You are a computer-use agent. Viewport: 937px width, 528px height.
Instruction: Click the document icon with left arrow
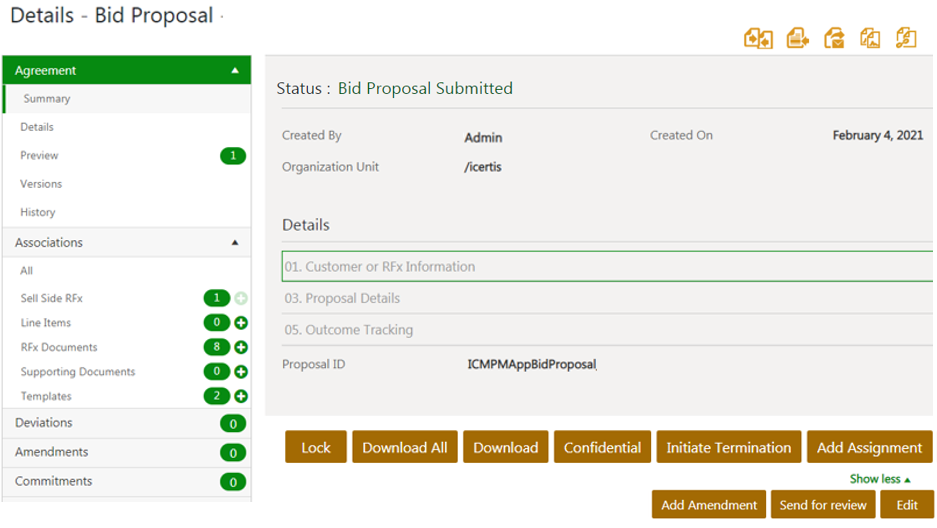click(x=797, y=38)
